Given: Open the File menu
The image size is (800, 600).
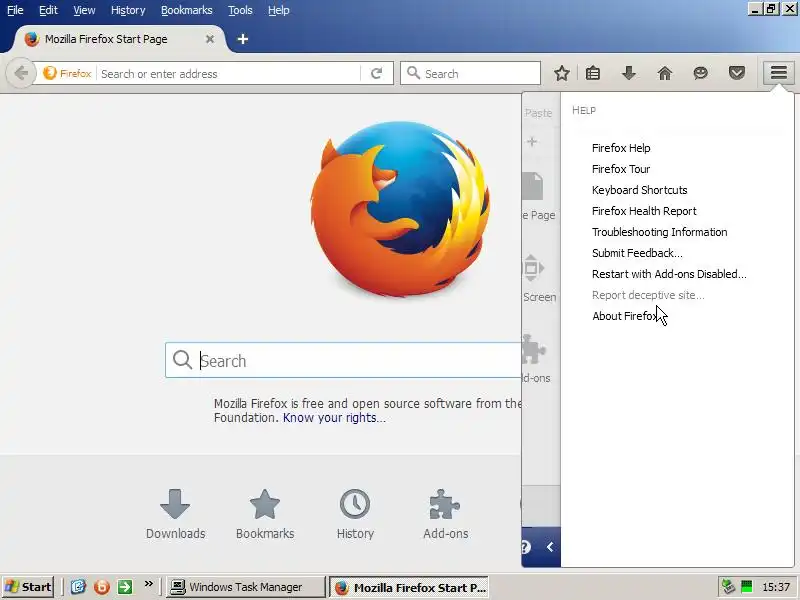Looking at the screenshot, I should pos(15,10).
